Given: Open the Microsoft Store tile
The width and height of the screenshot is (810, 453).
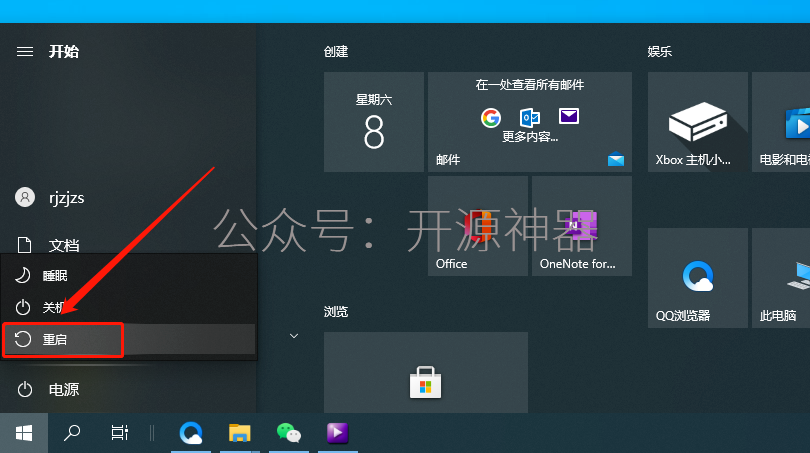Looking at the screenshot, I should coord(426,372).
